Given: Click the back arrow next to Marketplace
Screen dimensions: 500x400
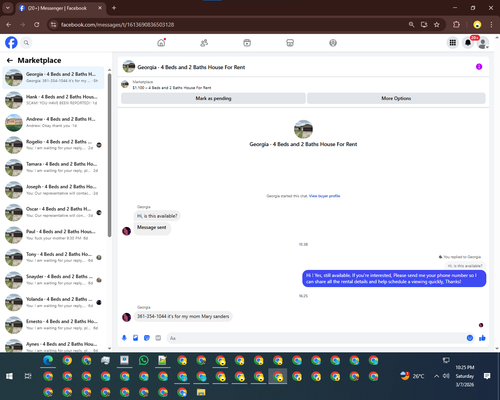Looking at the screenshot, I should click(10, 60).
